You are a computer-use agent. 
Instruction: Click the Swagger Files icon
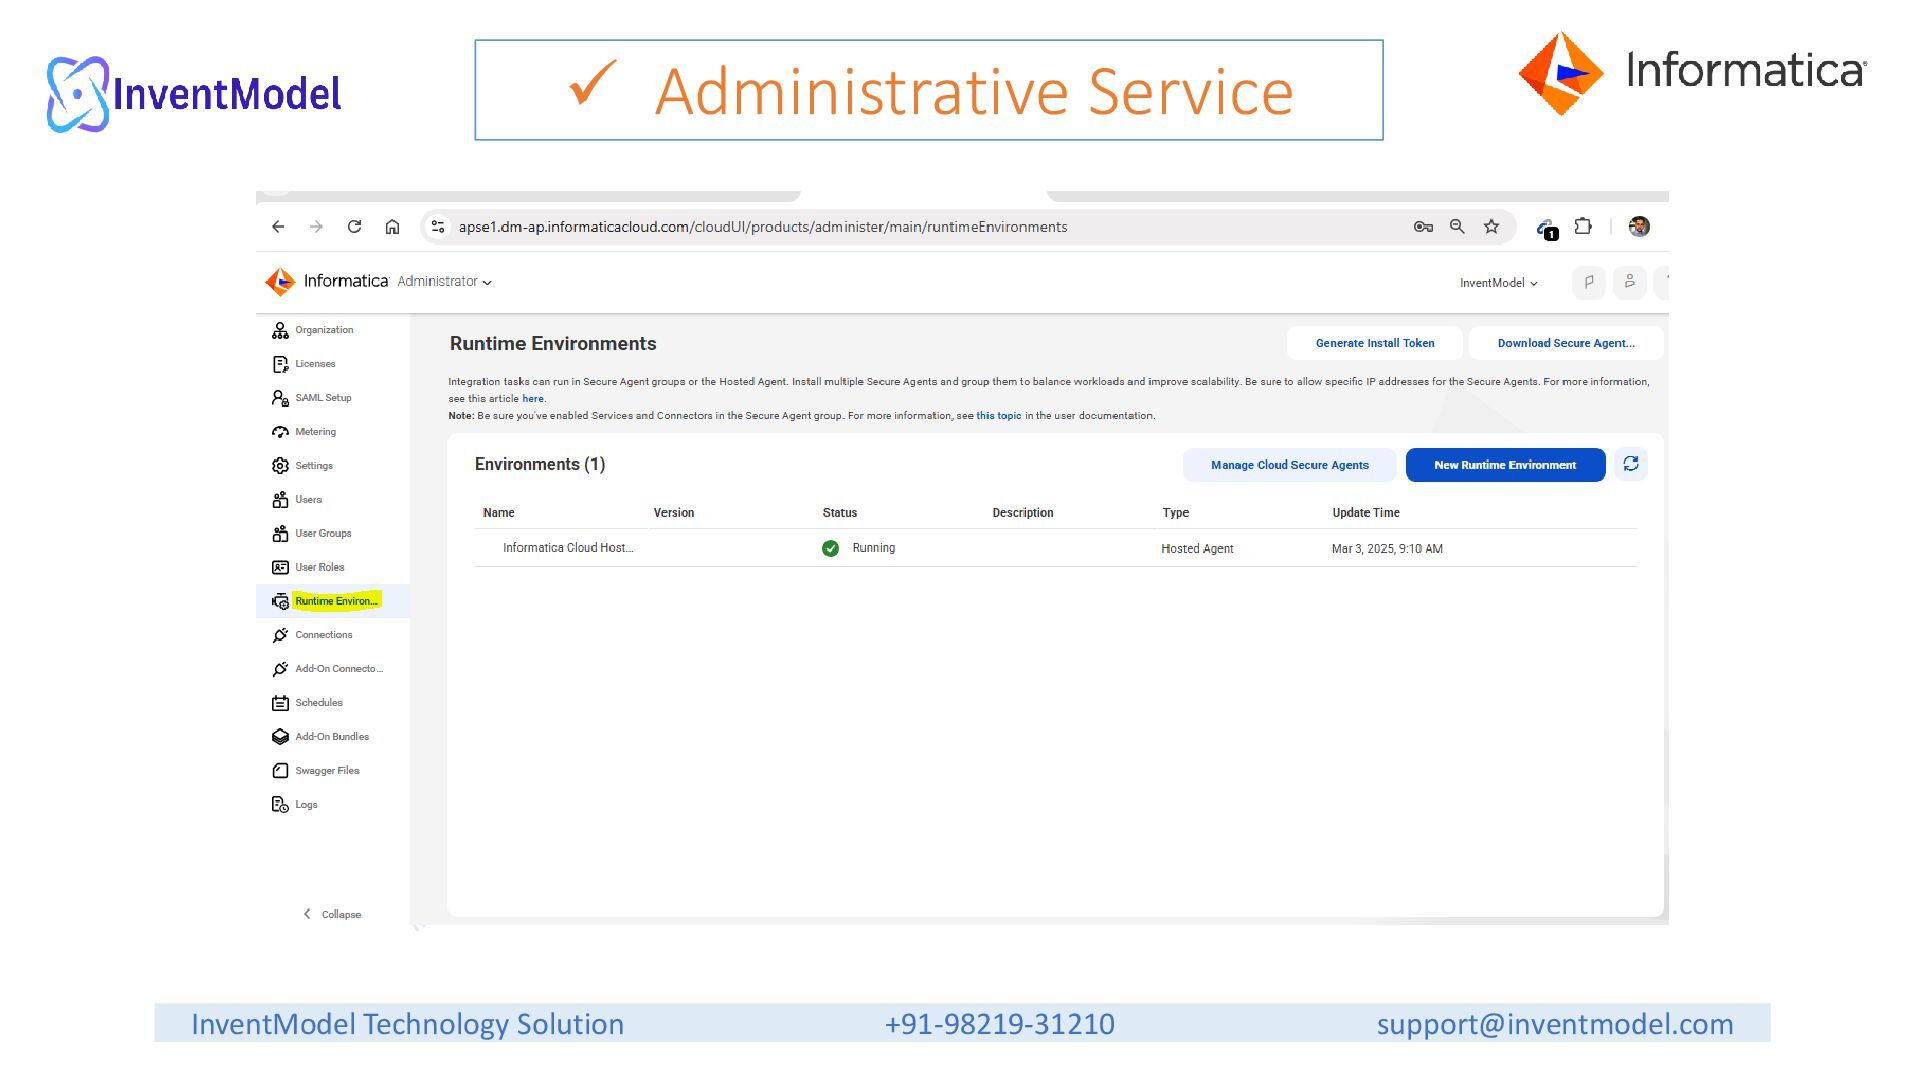(280, 771)
